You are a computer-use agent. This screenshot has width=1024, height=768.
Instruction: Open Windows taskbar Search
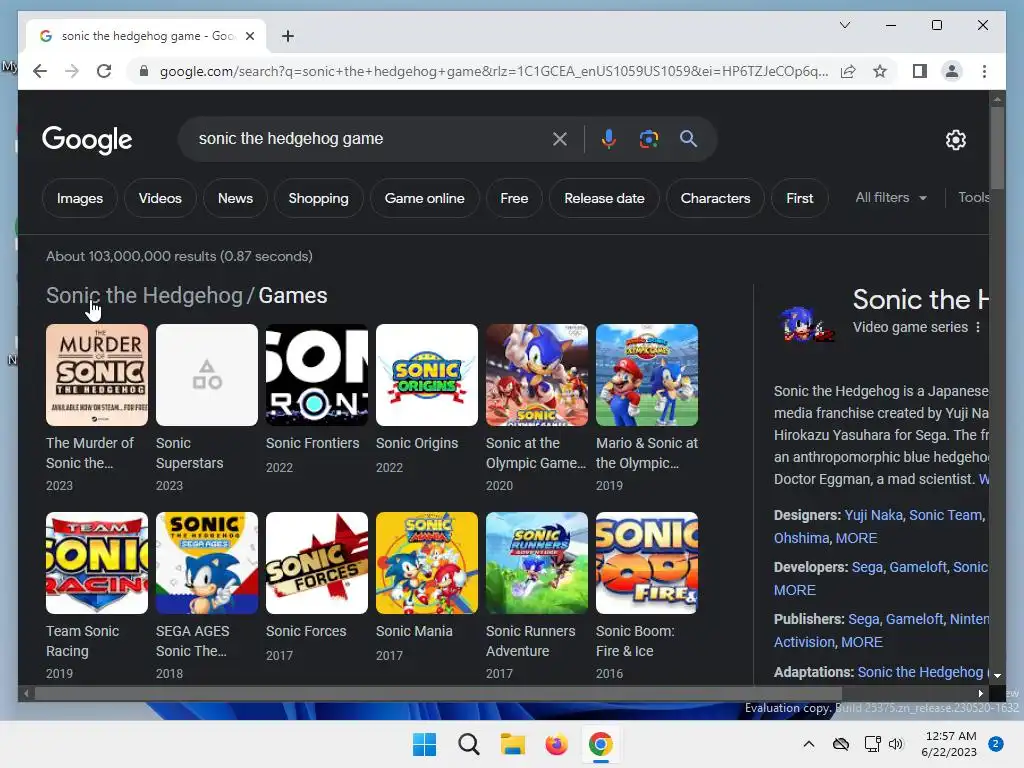coord(468,744)
